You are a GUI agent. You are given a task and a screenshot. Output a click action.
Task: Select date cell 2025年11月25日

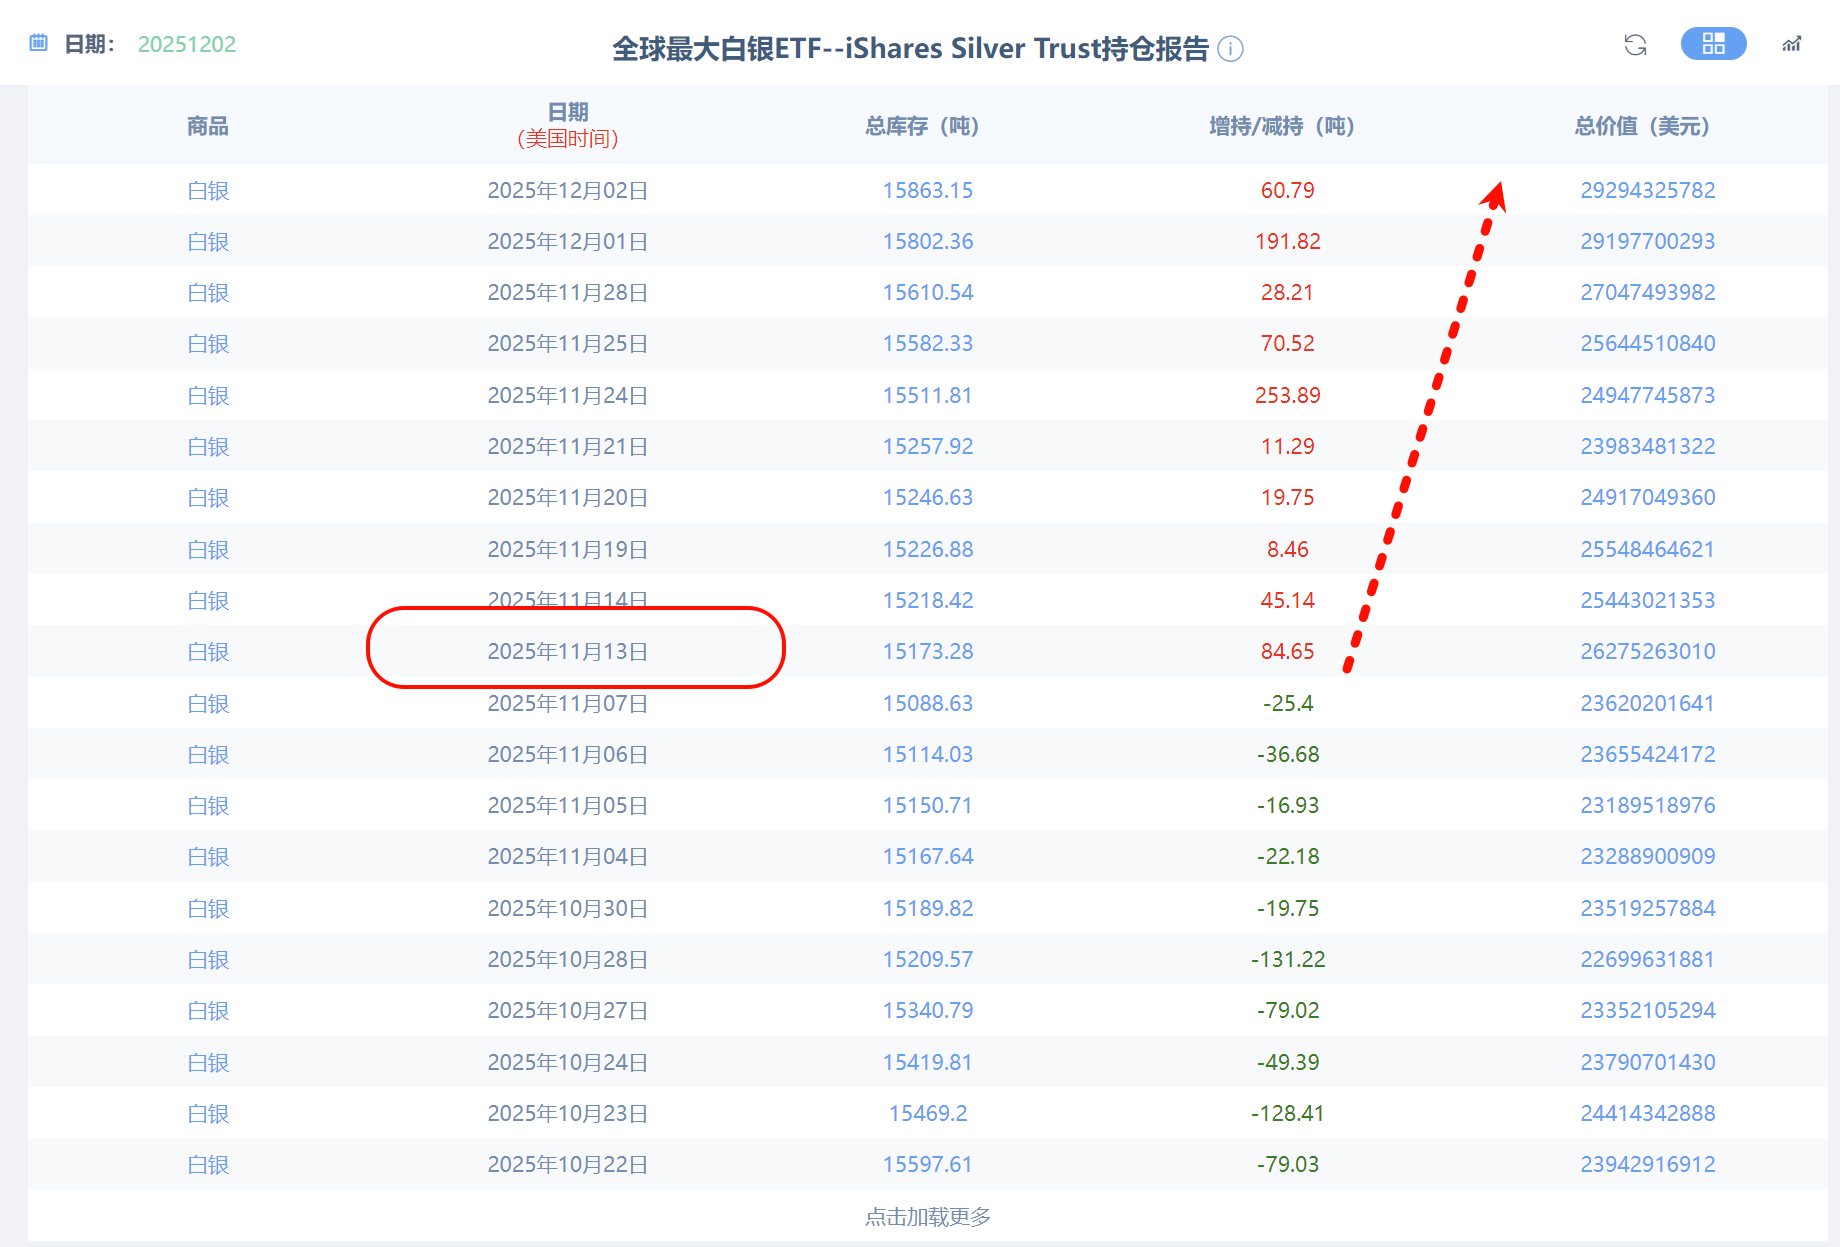568,343
